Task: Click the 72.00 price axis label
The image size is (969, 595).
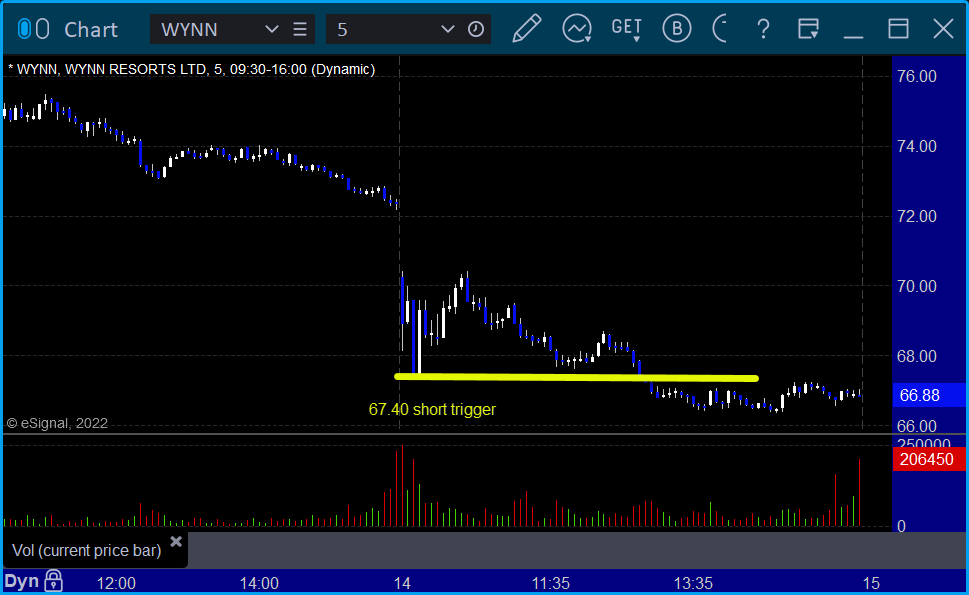Action: pyautogui.click(x=917, y=216)
